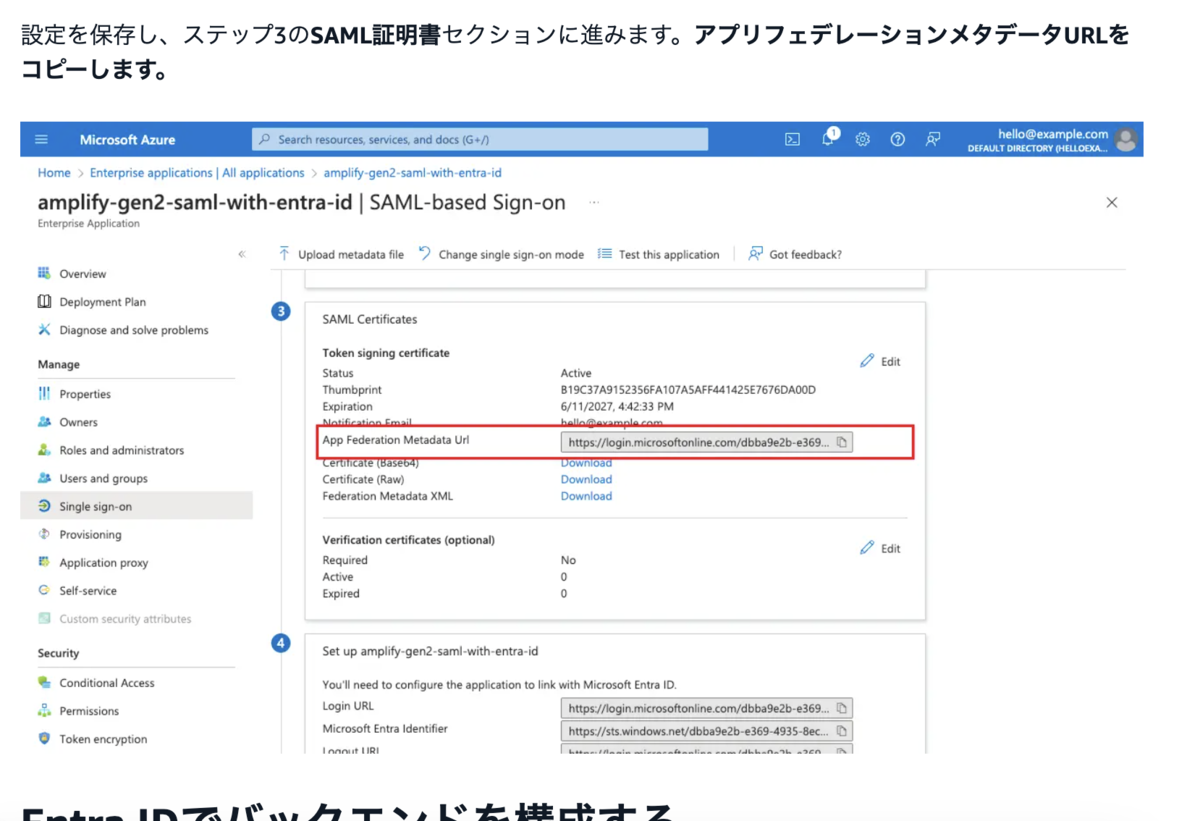Open amplify-gen2-saml-with-entra-id breadcrumb
1200x821 pixels.
(x=413, y=173)
